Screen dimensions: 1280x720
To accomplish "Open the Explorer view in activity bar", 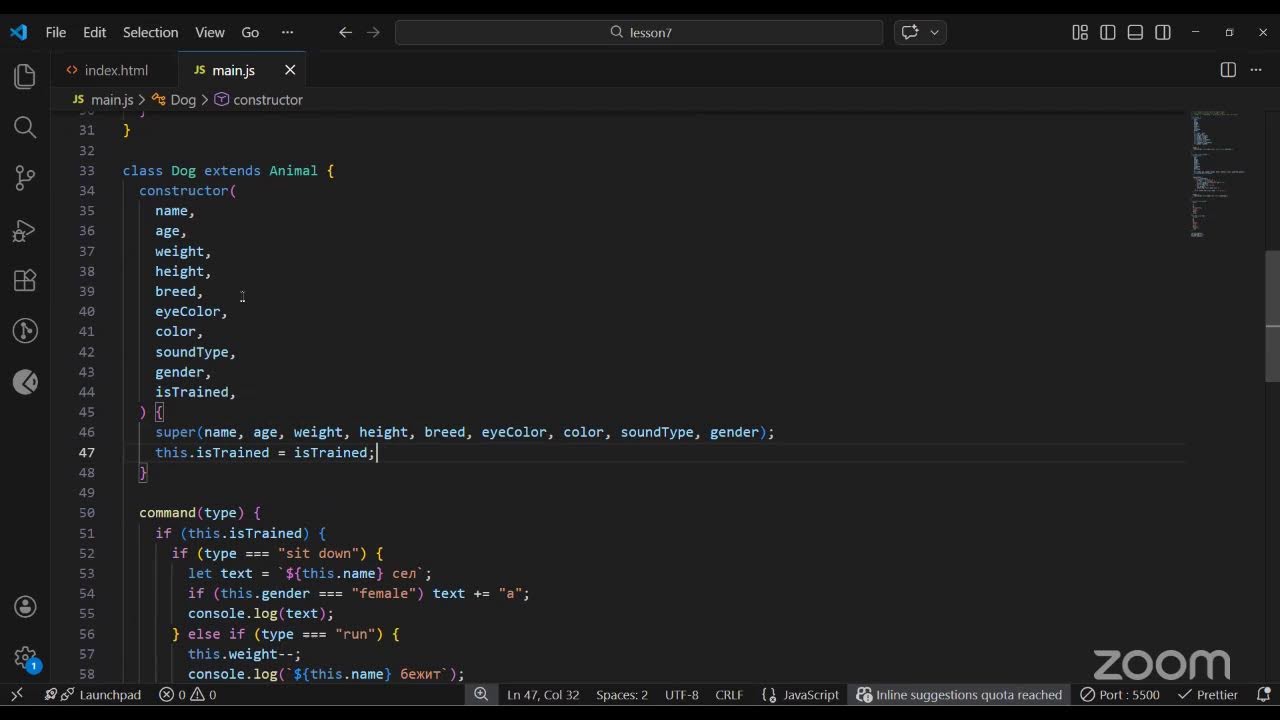I will (x=25, y=77).
